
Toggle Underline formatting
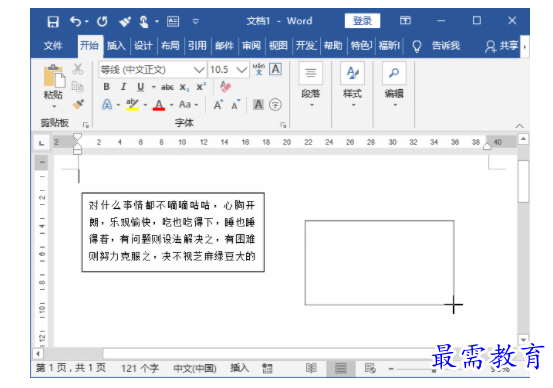[x=140, y=87]
